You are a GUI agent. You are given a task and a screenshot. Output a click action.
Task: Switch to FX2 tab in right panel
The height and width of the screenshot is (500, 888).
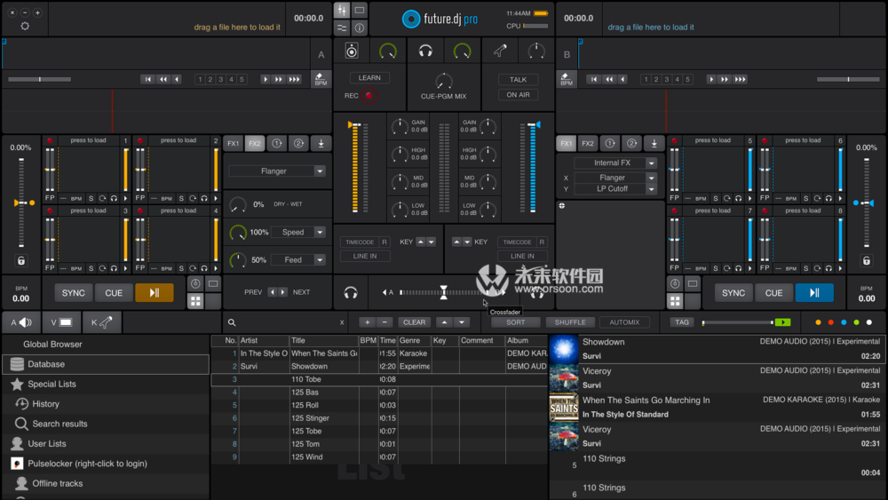point(588,143)
